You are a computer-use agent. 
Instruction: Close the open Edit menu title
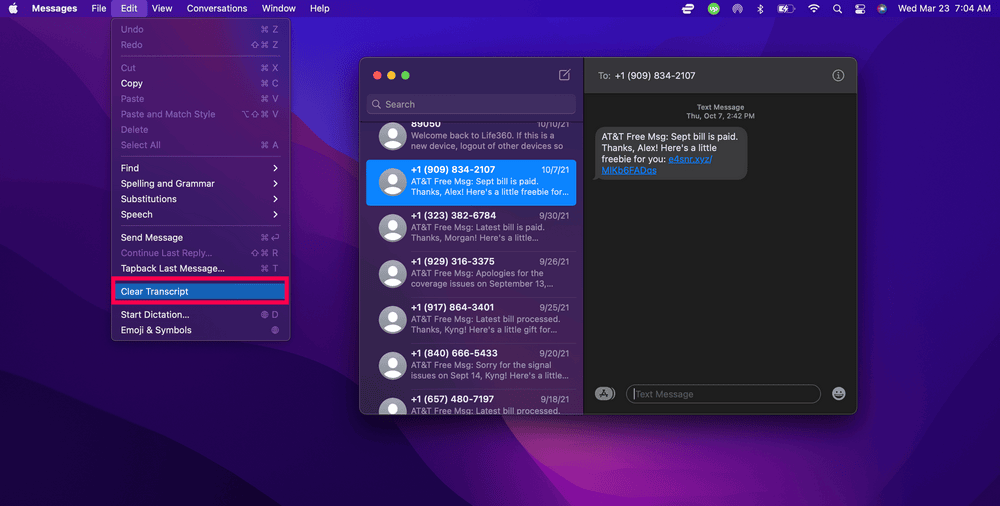129,8
